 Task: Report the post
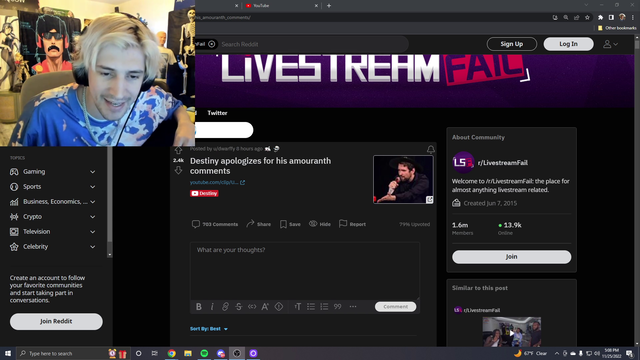pyautogui.click(x=352, y=224)
